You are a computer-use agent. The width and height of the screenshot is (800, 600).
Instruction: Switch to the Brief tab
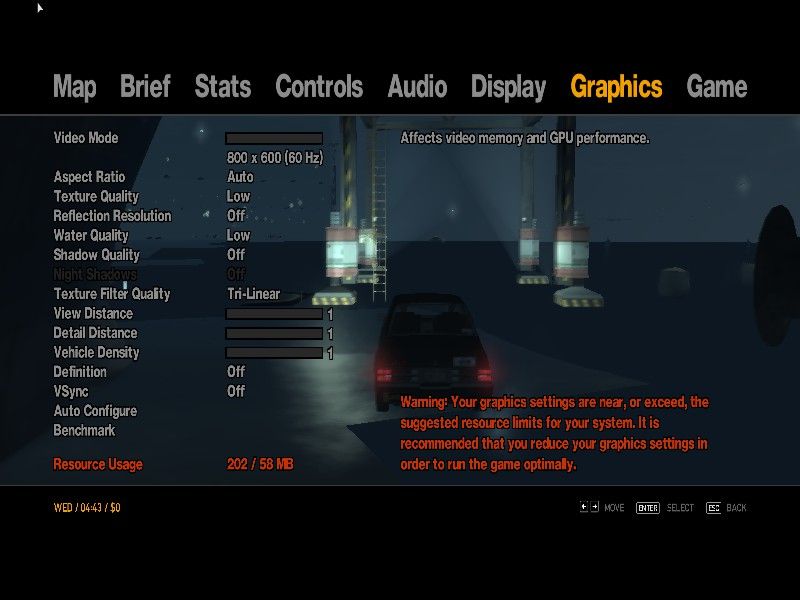(x=145, y=86)
